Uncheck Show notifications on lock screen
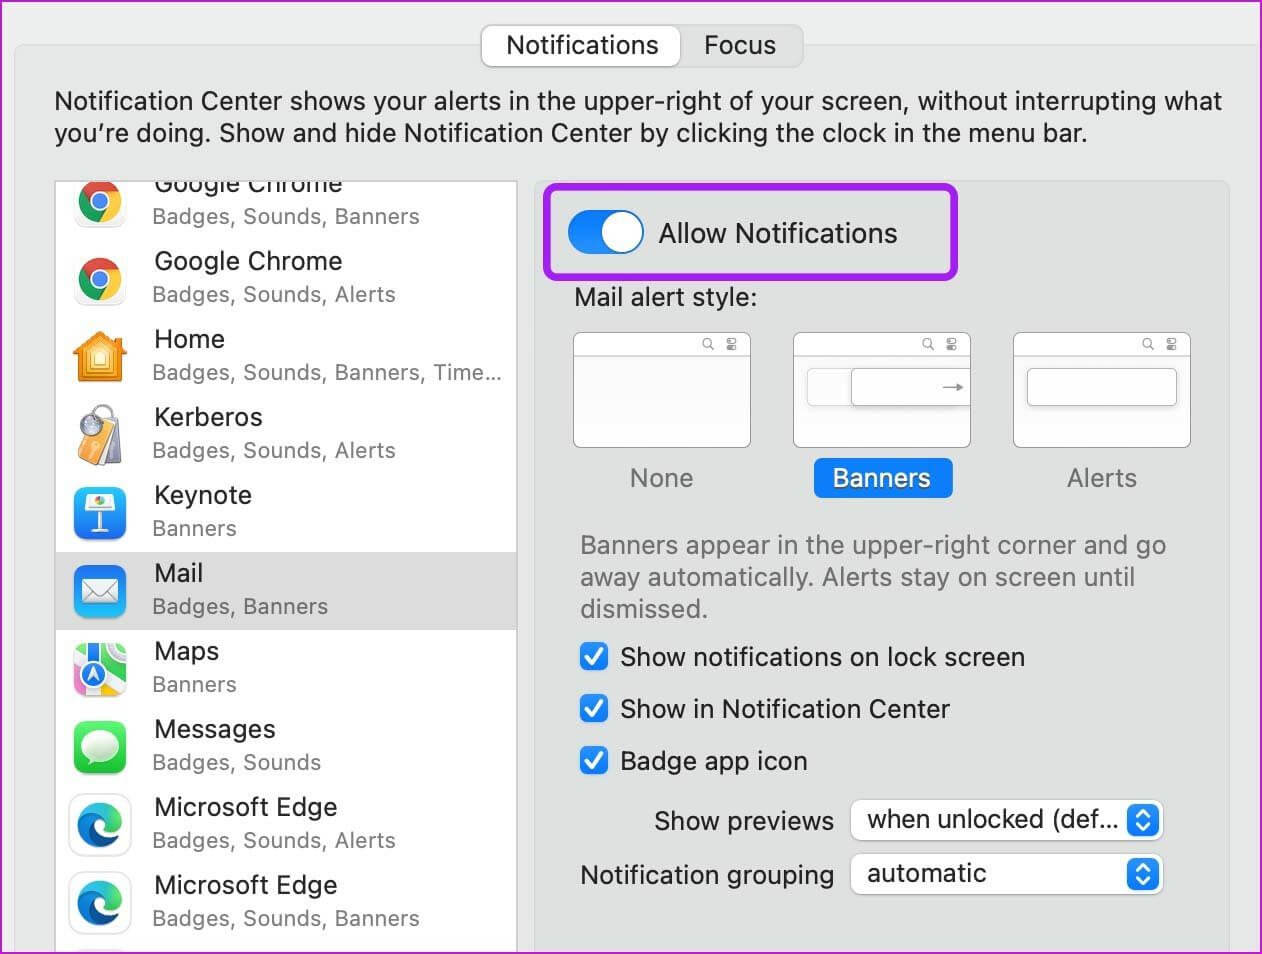 tap(594, 657)
